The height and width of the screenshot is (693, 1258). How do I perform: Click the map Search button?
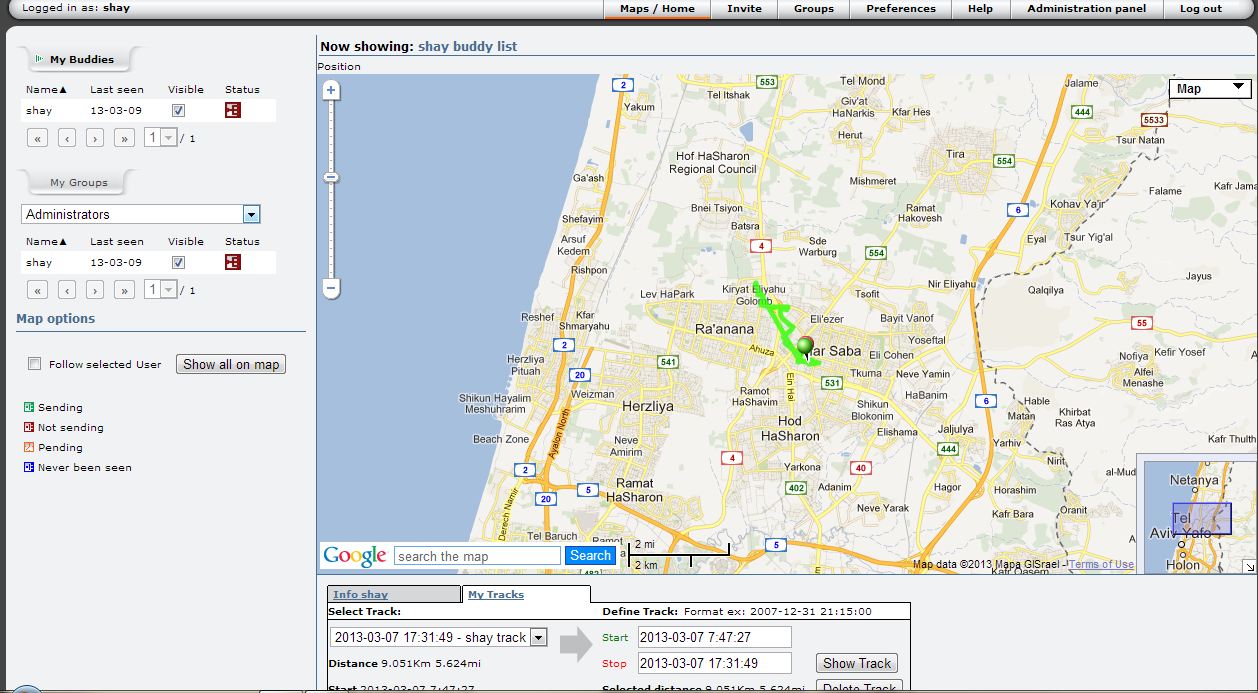590,556
